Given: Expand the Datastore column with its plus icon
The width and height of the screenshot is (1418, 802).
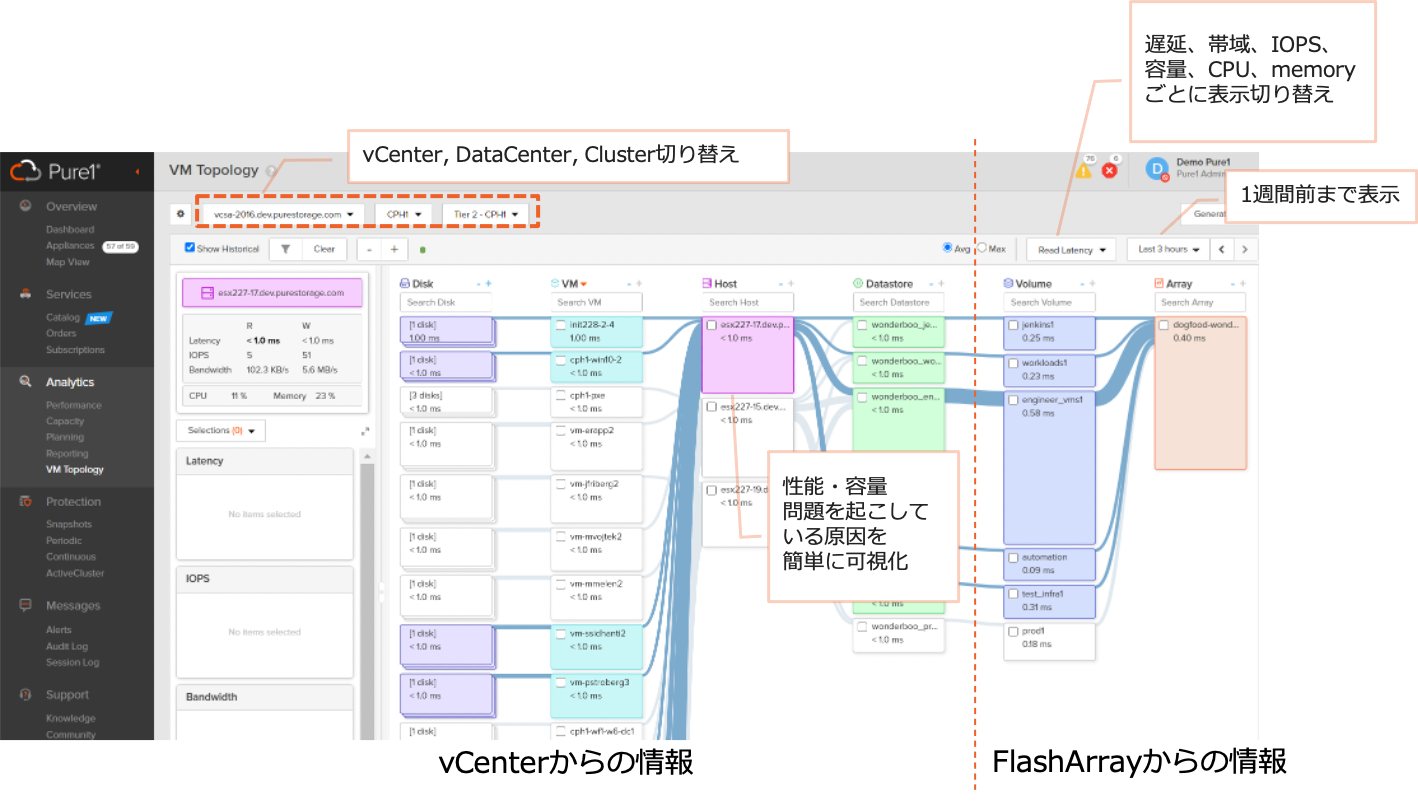Looking at the screenshot, I should (940, 284).
